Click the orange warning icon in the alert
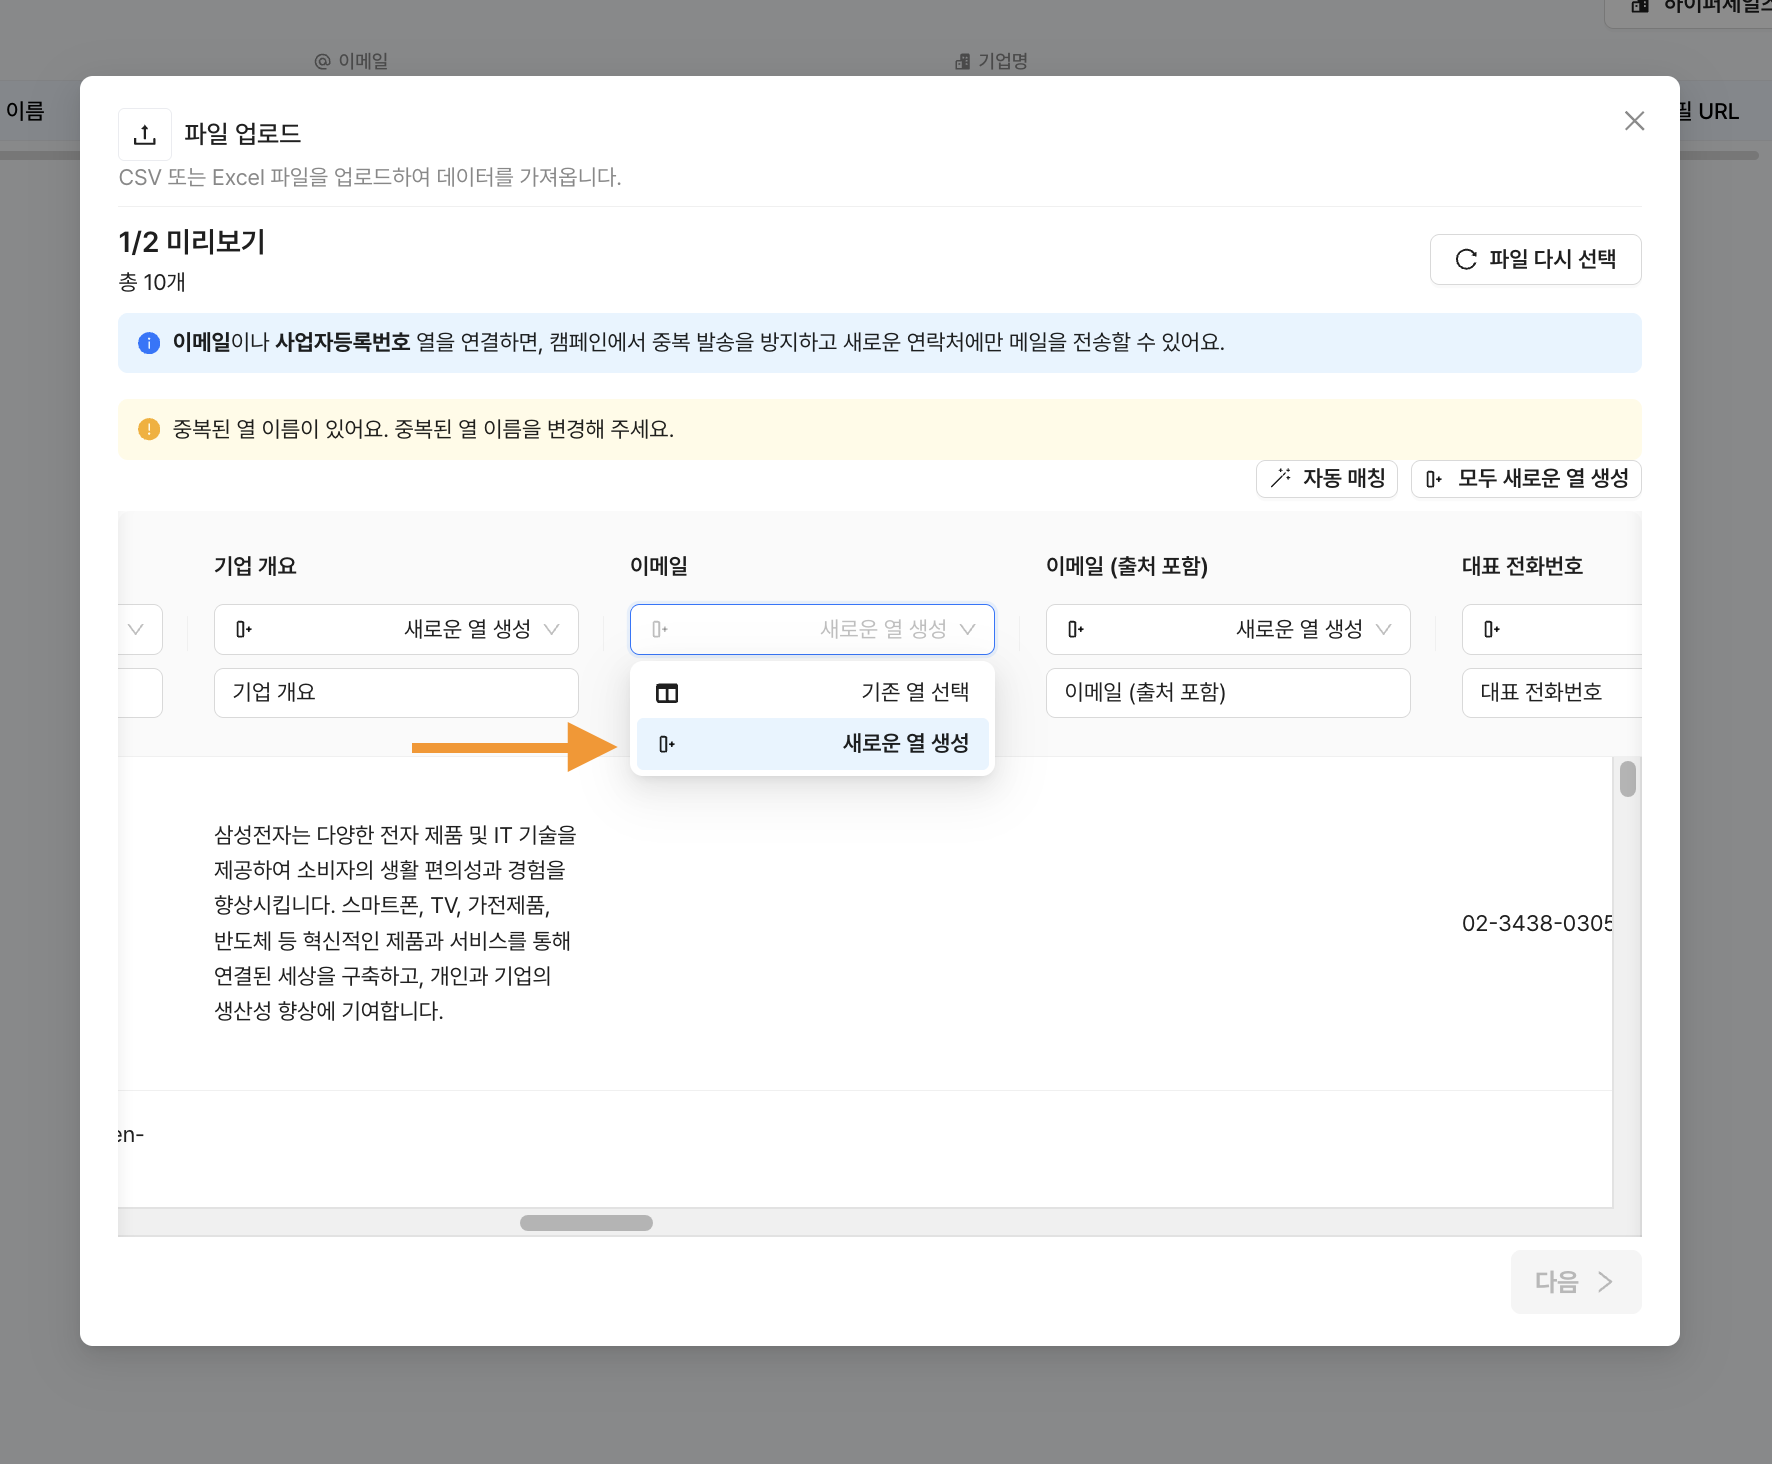The height and width of the screenshot is (1464, 1772). pyautogui.click(x=149, y=430)
